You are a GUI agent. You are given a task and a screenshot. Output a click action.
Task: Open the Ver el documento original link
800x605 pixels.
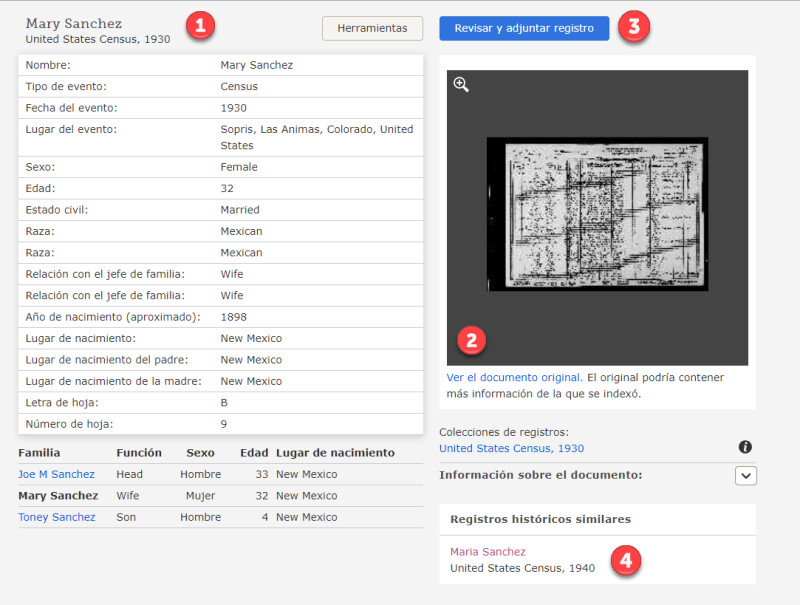pos(514,377)
